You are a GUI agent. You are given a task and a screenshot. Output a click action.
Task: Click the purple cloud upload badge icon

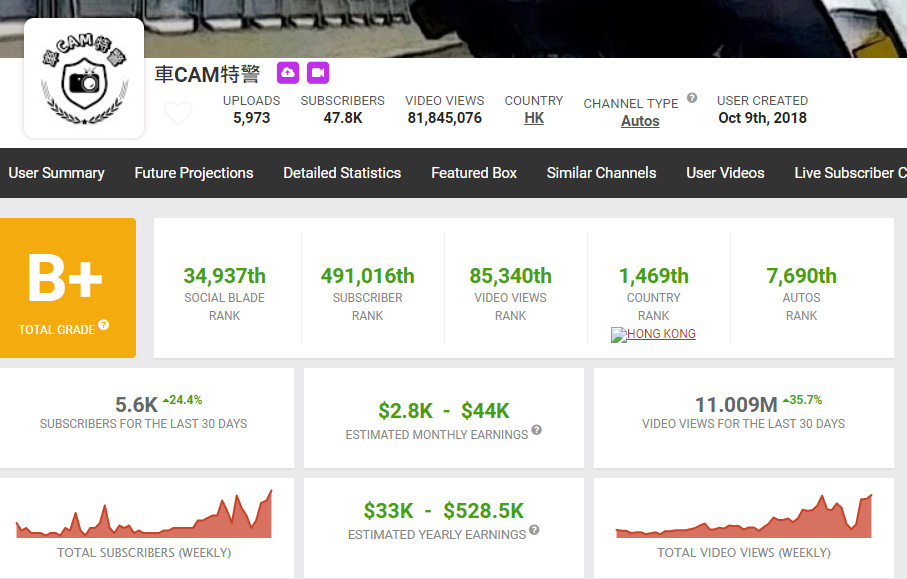coord(288,73)
